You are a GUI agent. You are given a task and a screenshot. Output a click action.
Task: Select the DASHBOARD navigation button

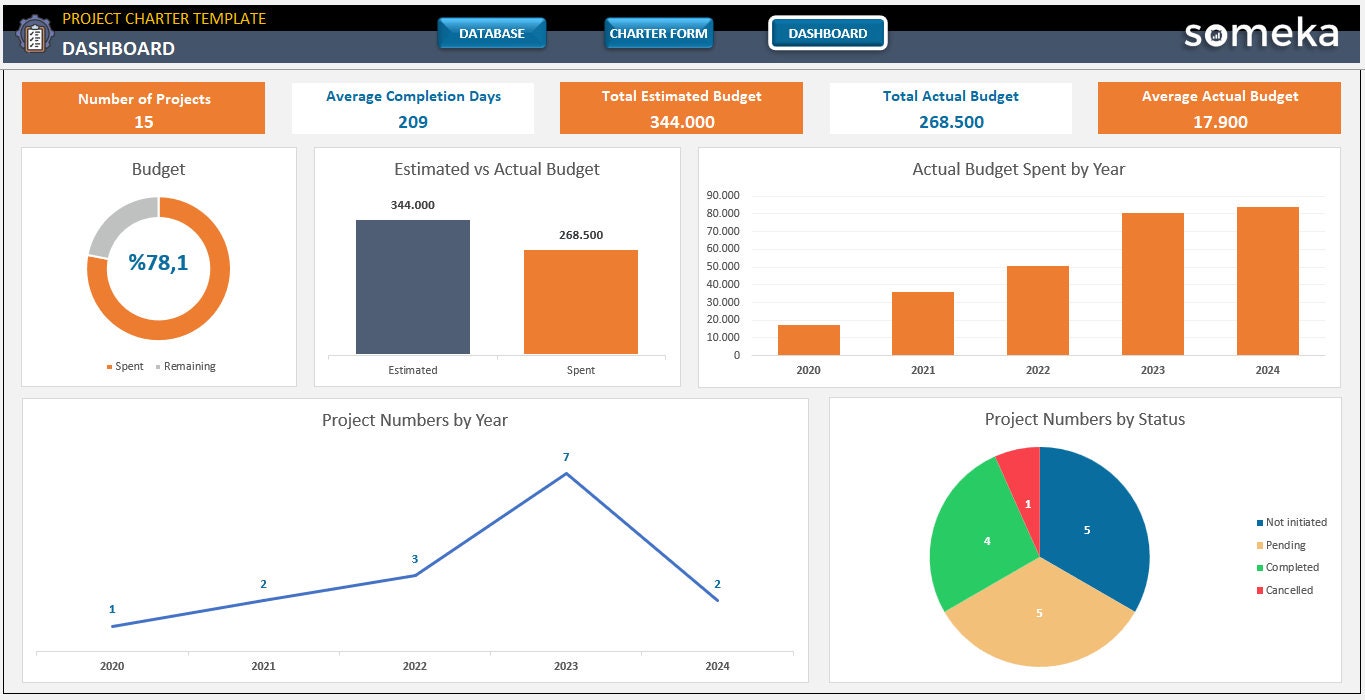point(828,33)
